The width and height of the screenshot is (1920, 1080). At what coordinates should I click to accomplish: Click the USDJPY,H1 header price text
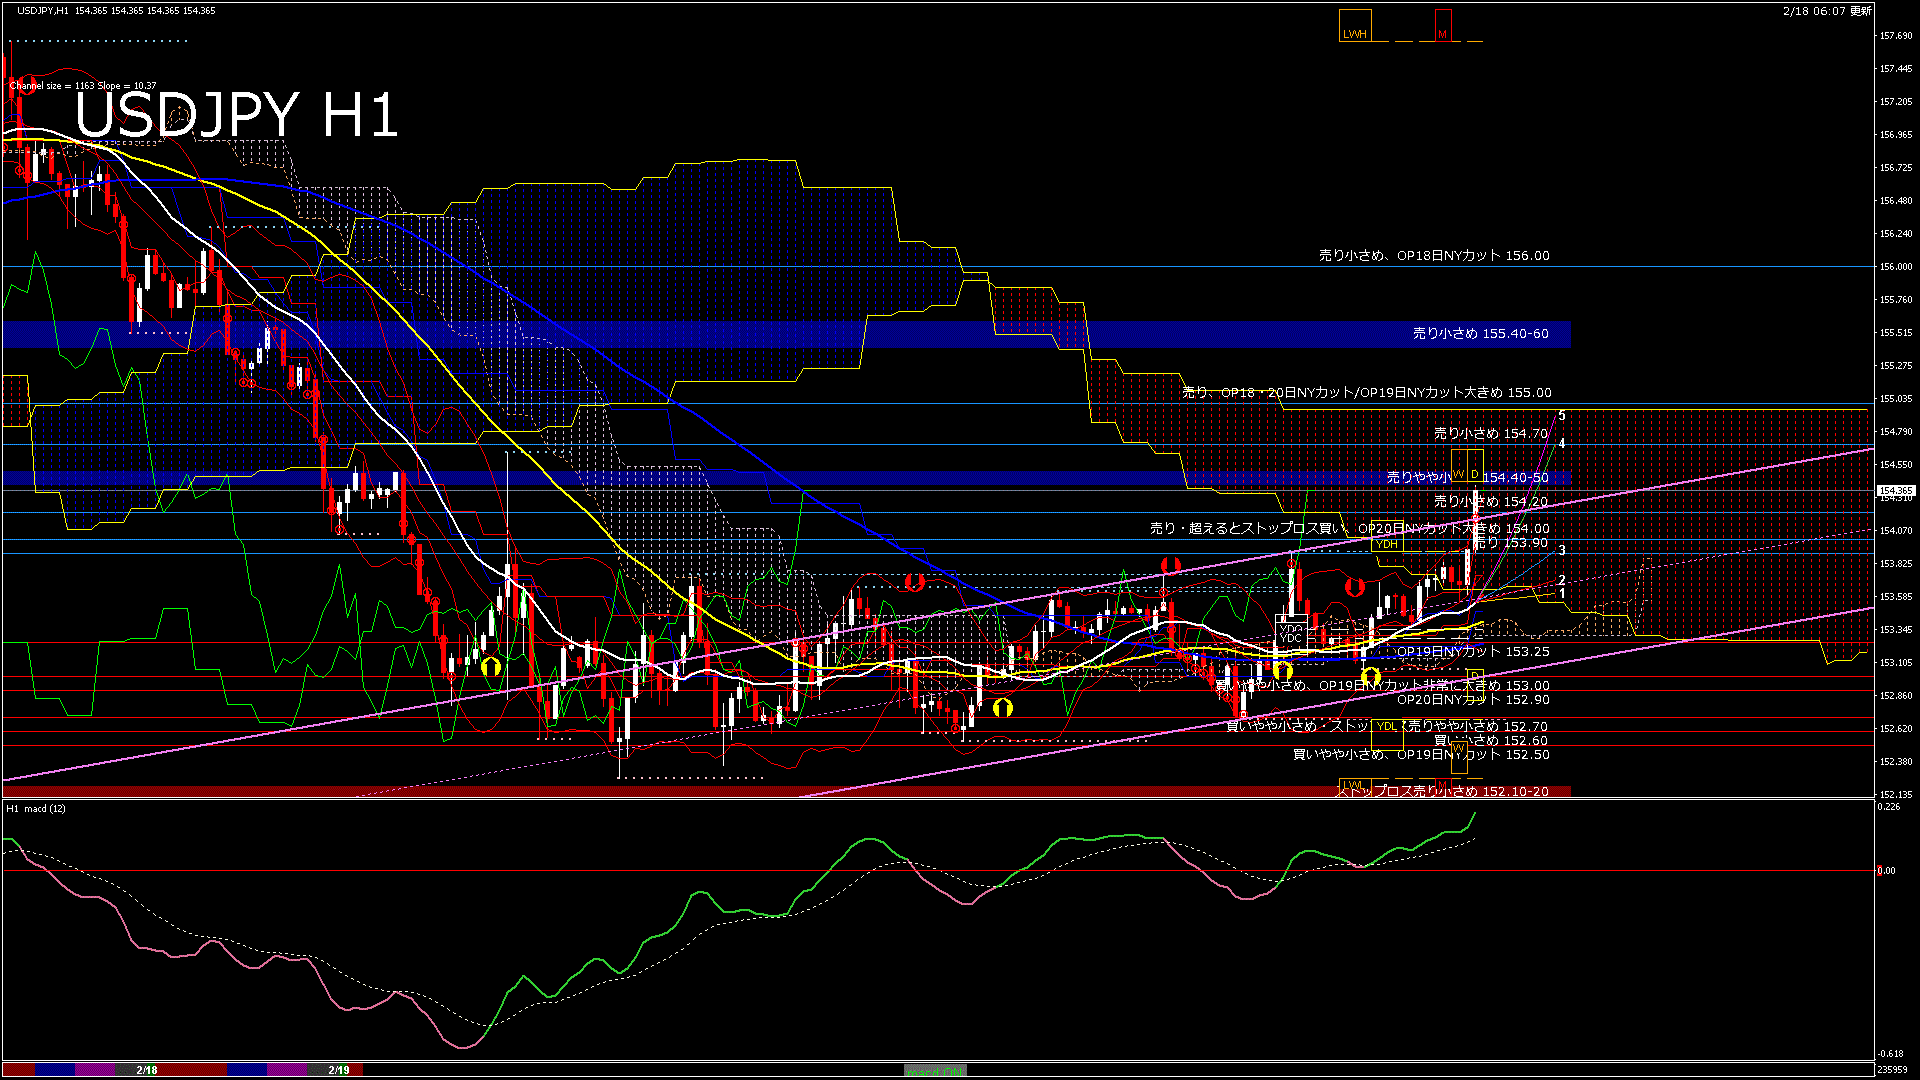(116, 10)
